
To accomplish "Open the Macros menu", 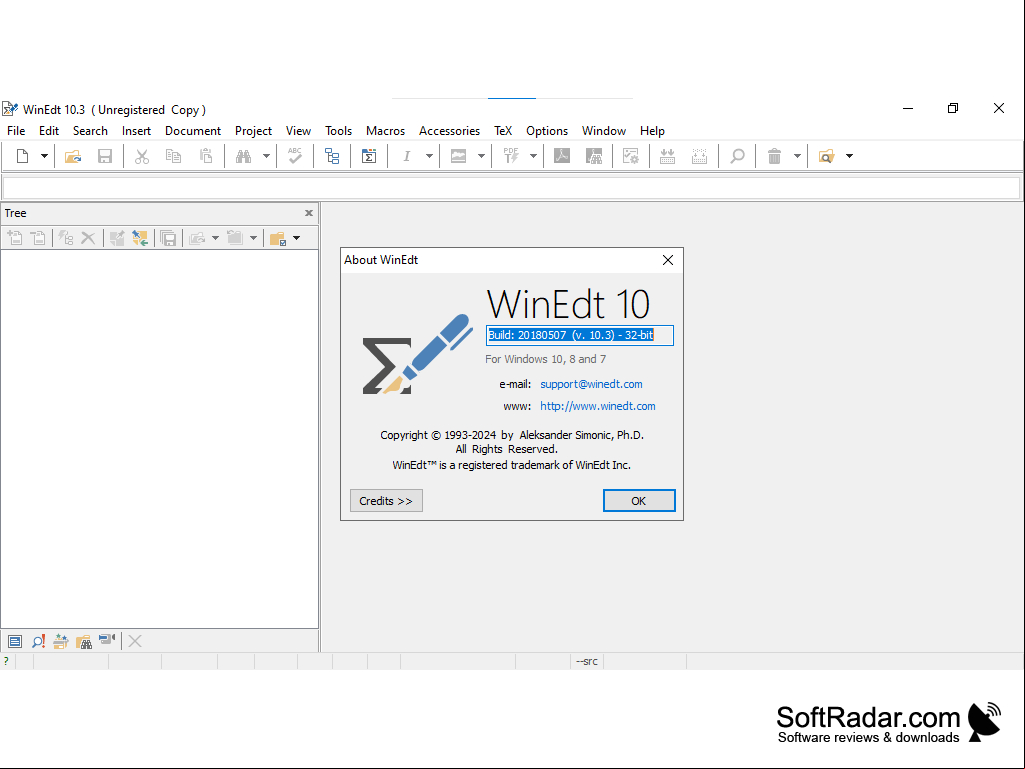I will 385,131.
